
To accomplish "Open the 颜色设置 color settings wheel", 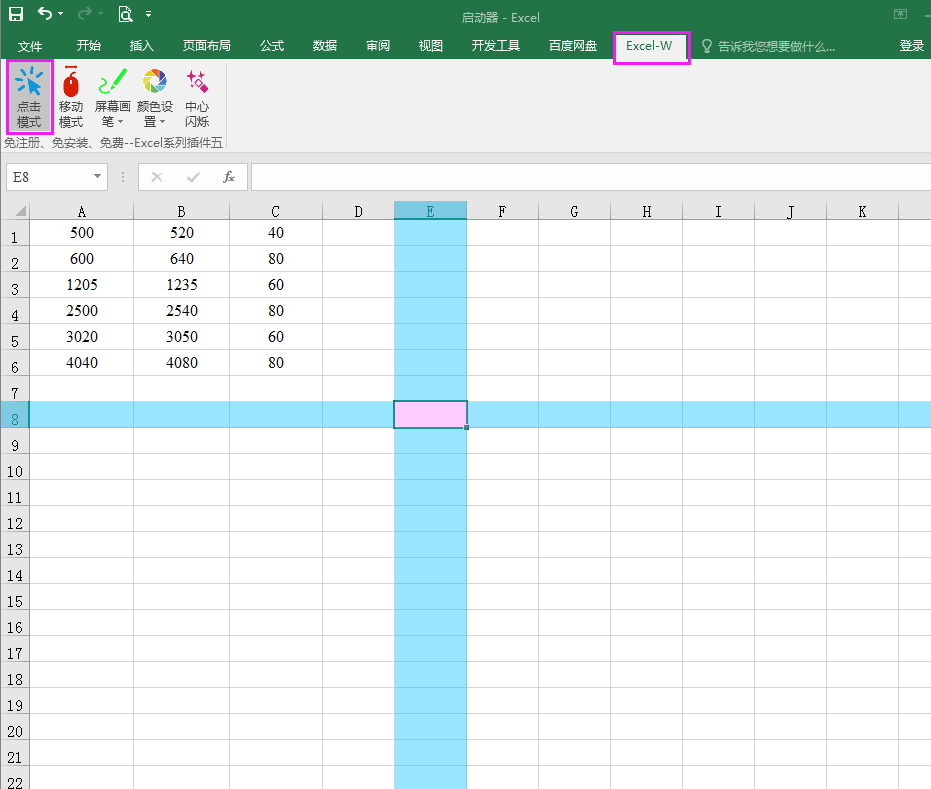I will [x=154, y=97].
